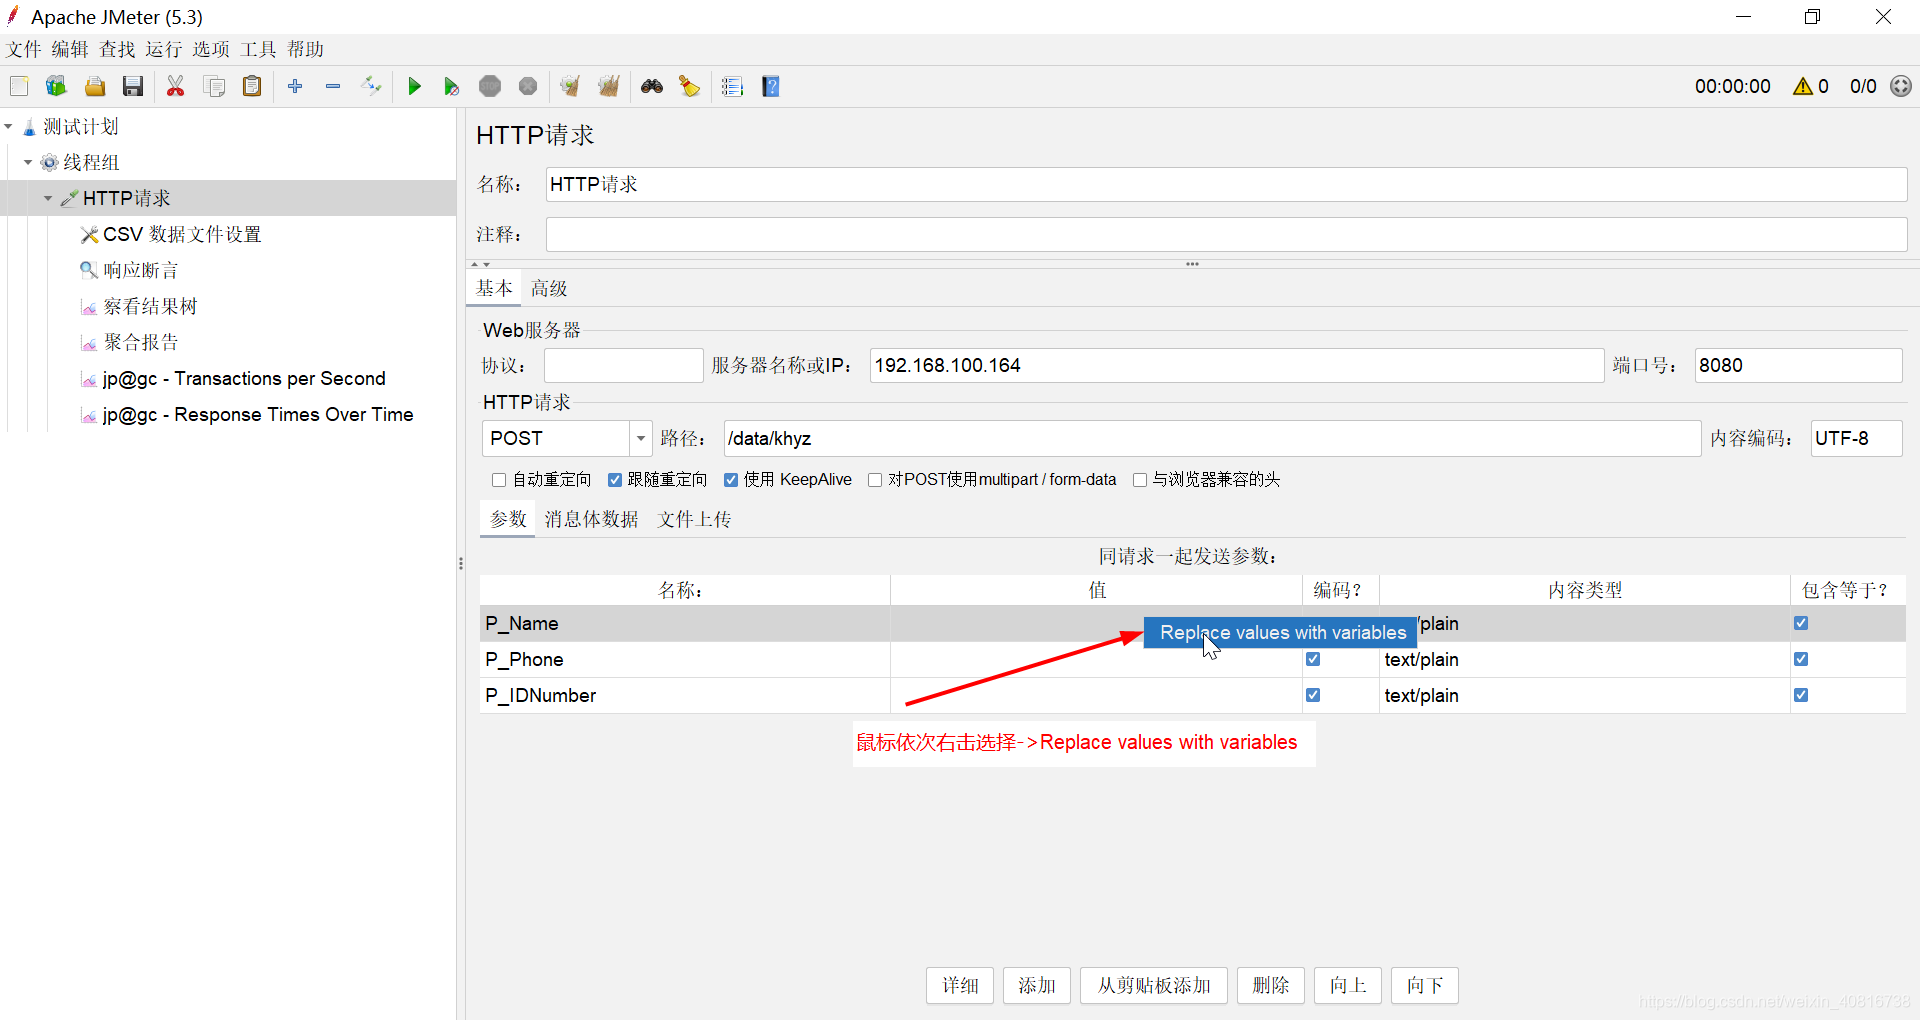Collapse the 线程组 tree node
The width and height of the screenshot is (1920, 1020).
[x=28, y=162]
